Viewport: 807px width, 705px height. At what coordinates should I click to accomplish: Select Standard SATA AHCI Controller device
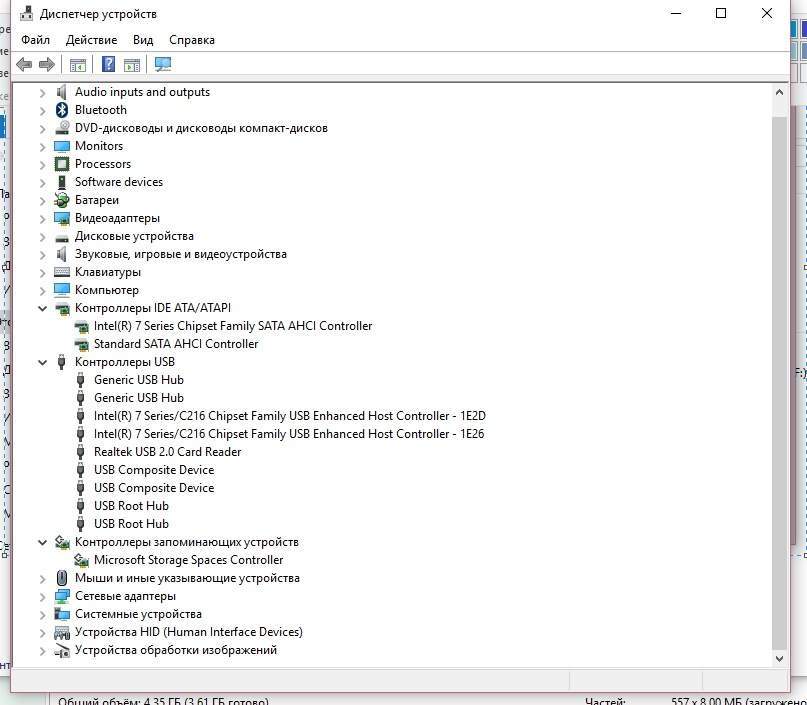pyautogui.click(x=175, y=344)
